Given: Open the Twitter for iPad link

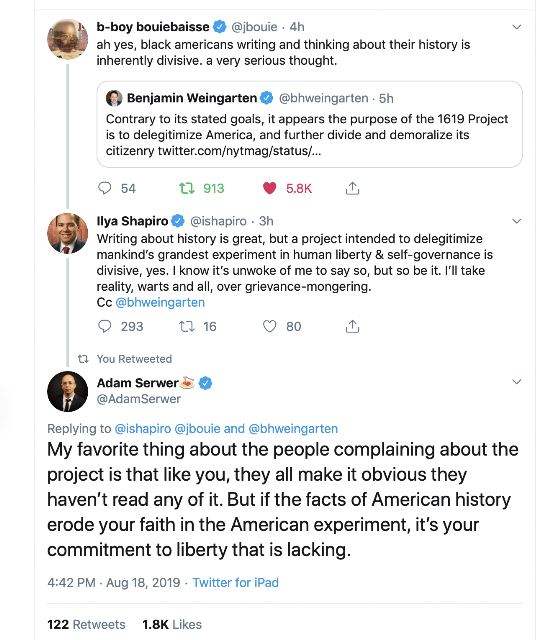Looking at the screenshot, I should point(236,582).
